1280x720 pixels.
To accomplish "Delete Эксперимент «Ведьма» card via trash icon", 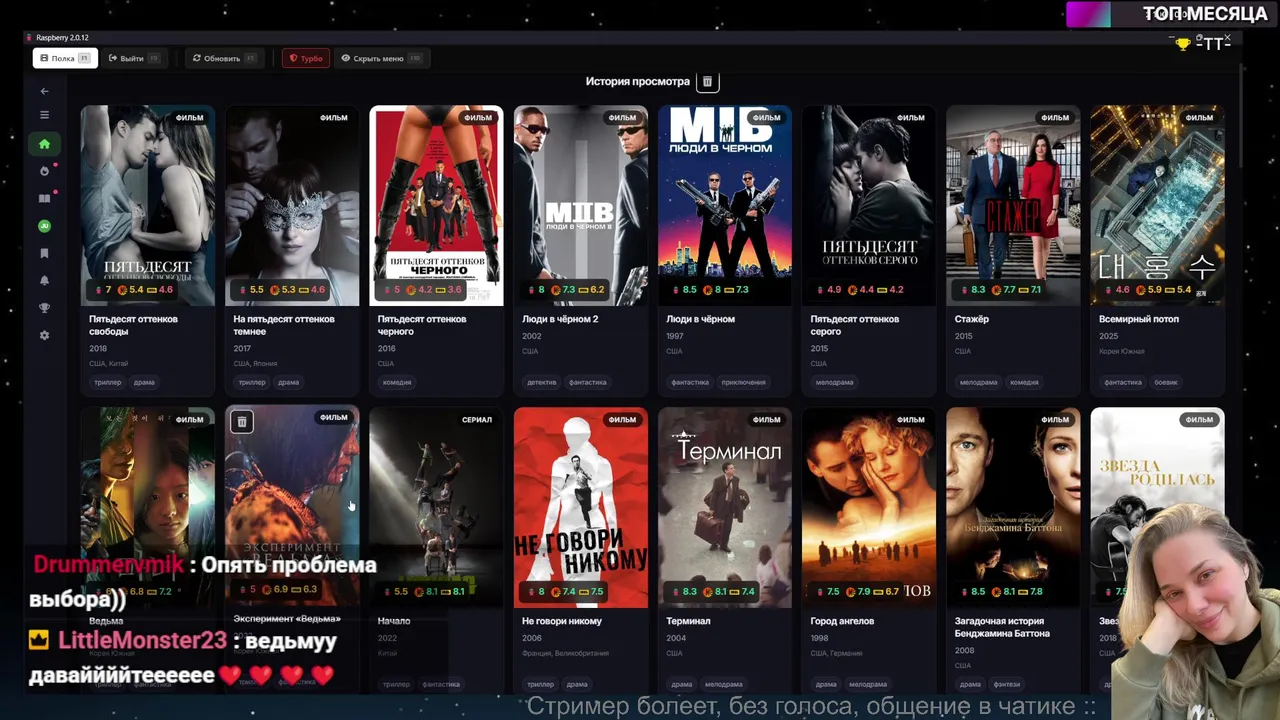I will pyautogui.click(x=242, y=422).
